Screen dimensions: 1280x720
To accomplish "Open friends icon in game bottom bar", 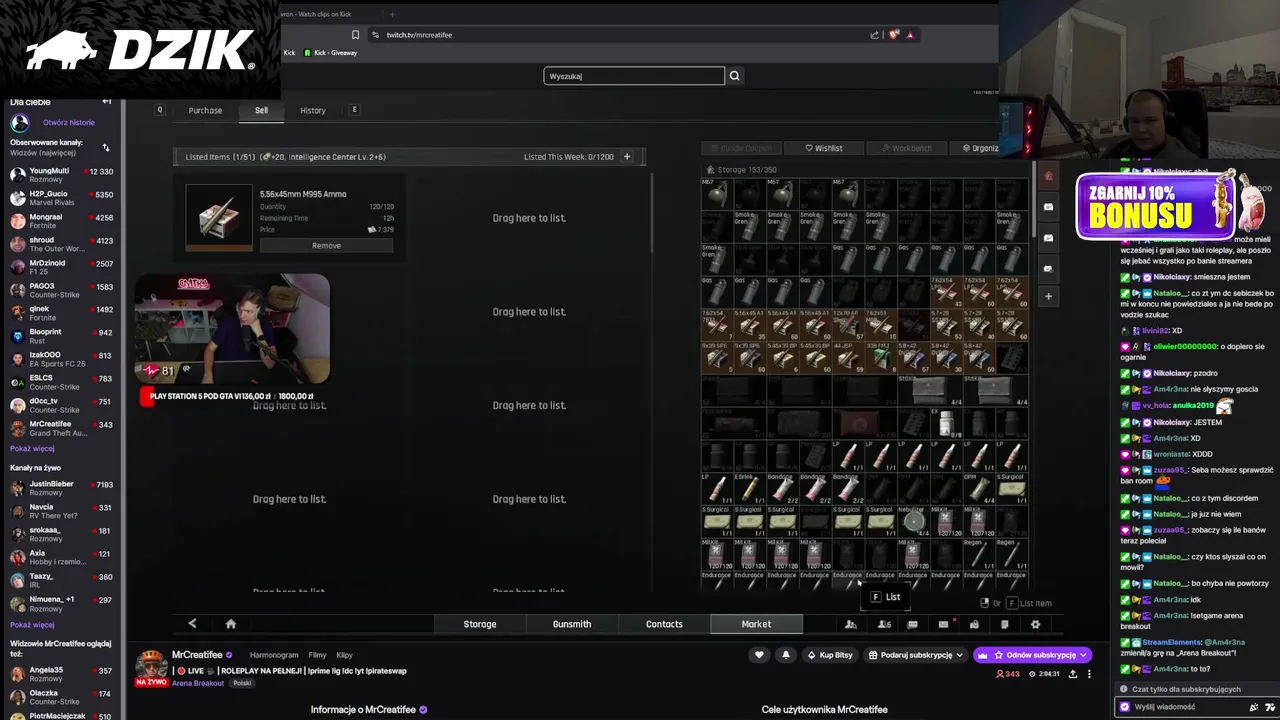I will pos(851,624).
